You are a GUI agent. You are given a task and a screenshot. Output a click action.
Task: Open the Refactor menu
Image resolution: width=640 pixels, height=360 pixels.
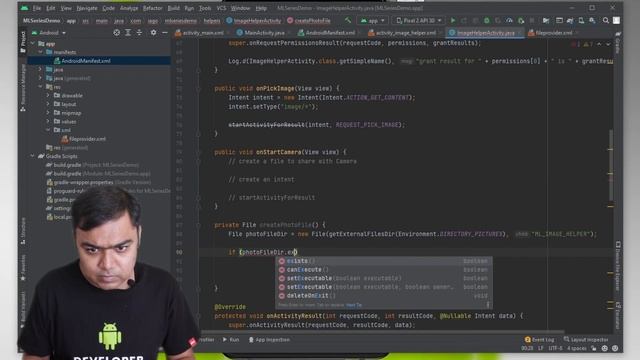pyautogui.click(x=153, y=8)
